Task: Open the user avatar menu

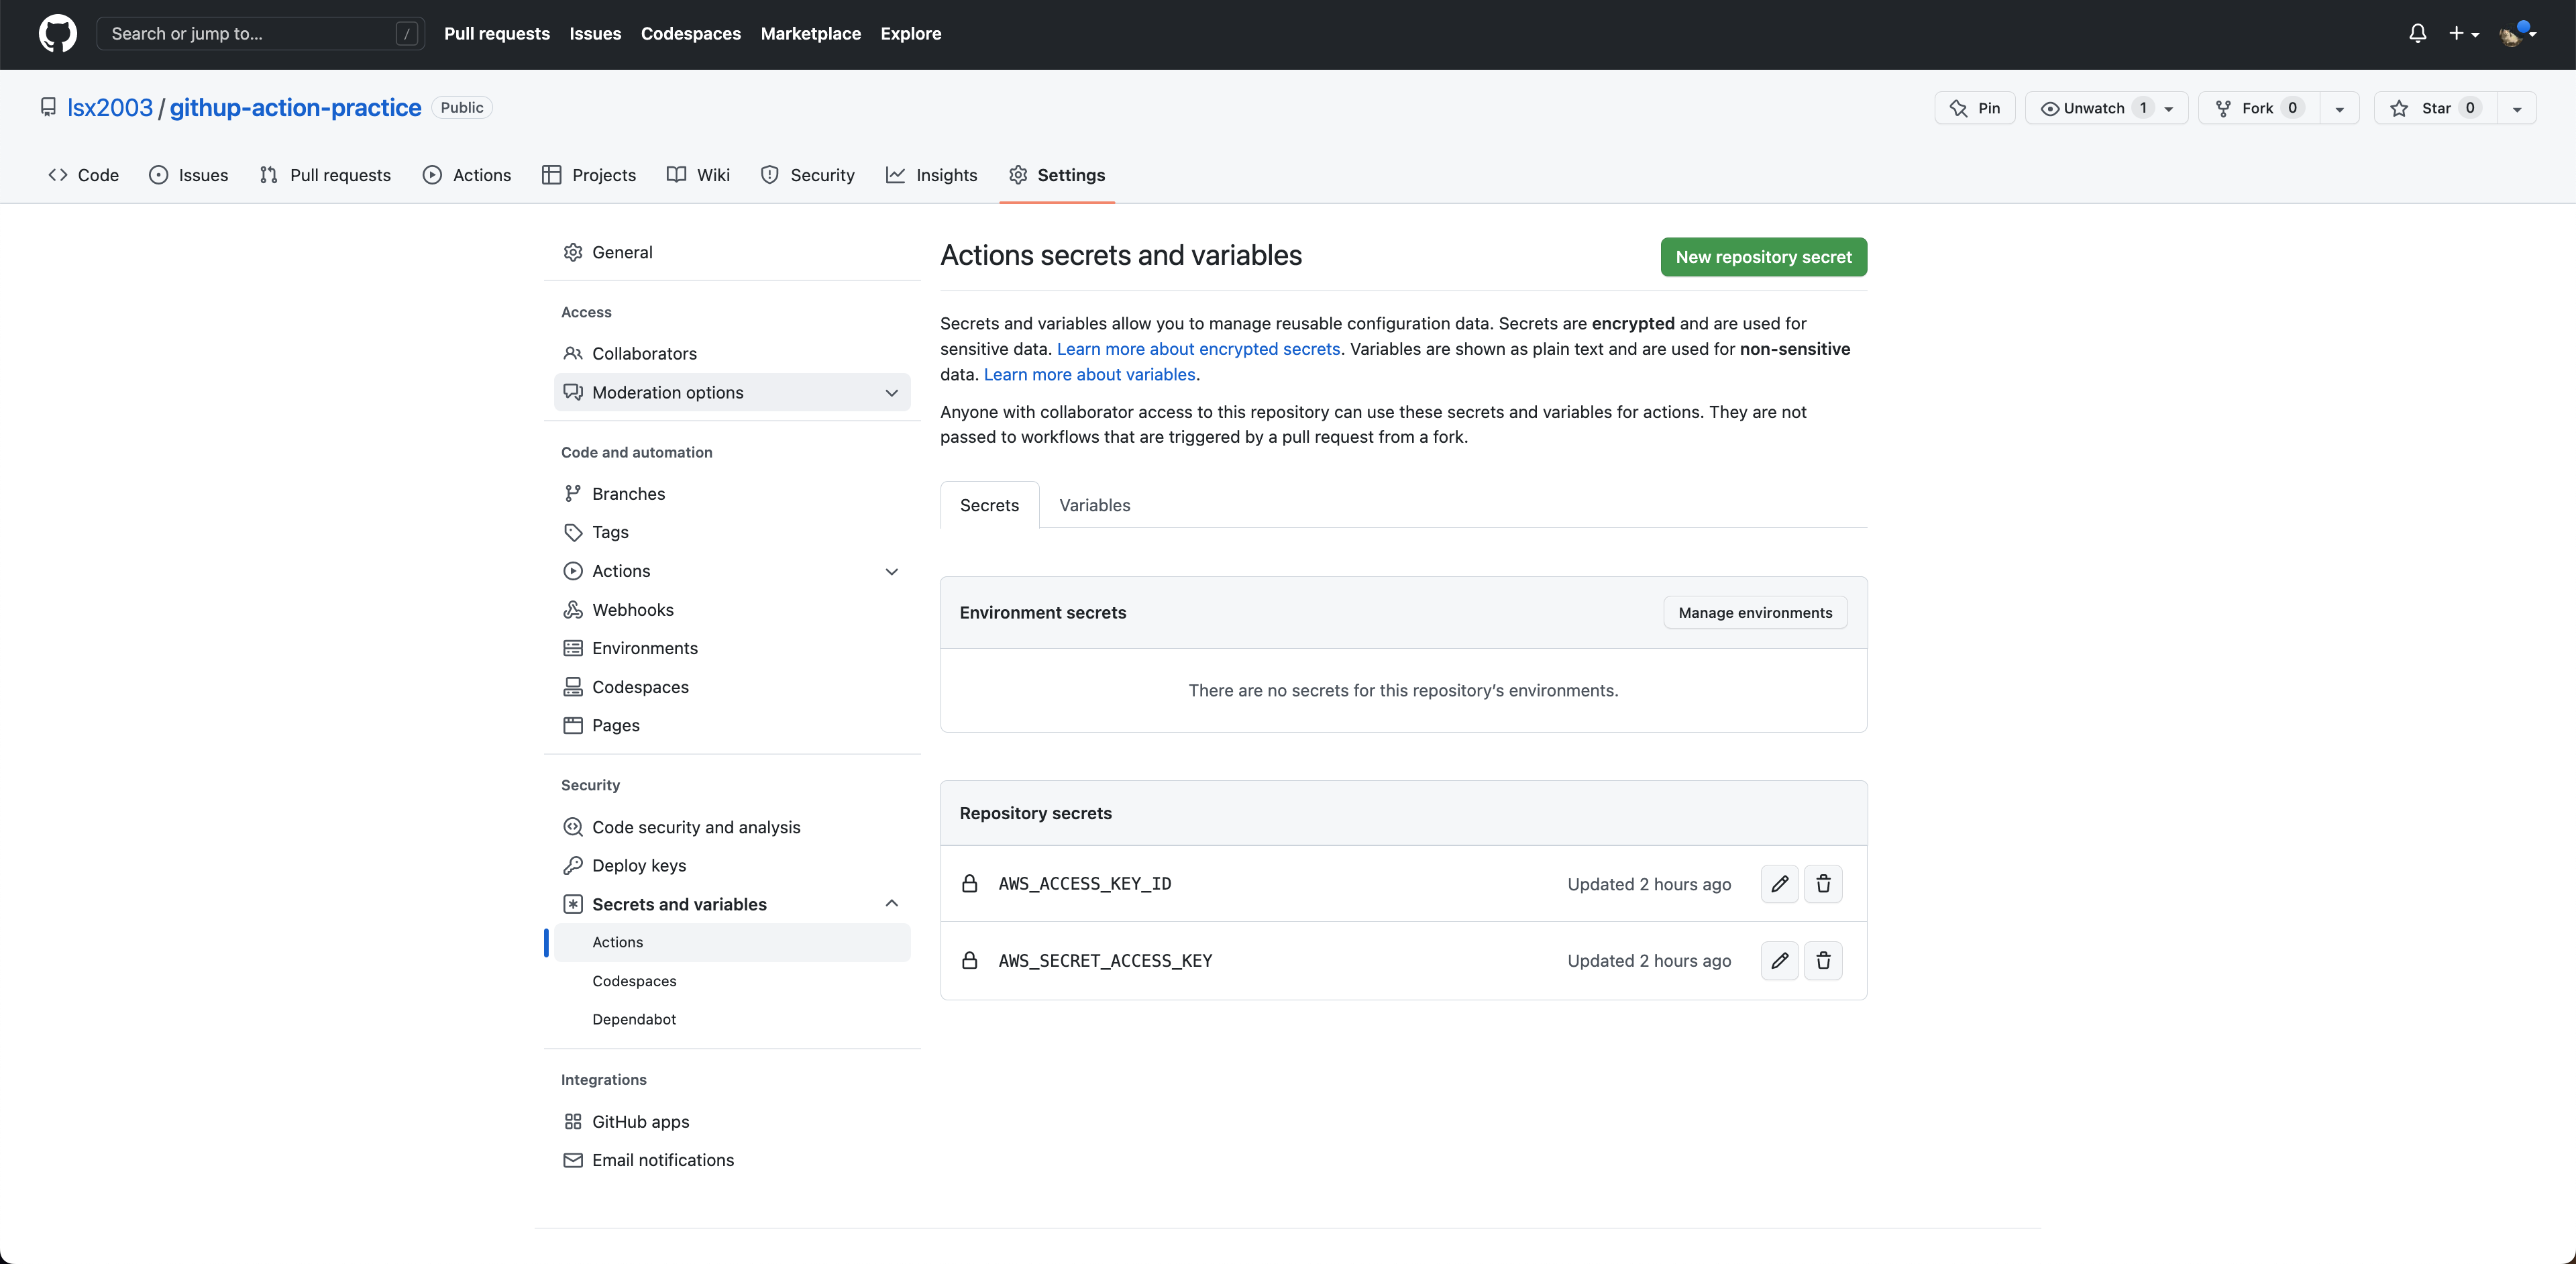Action: tap(2517, 33)
